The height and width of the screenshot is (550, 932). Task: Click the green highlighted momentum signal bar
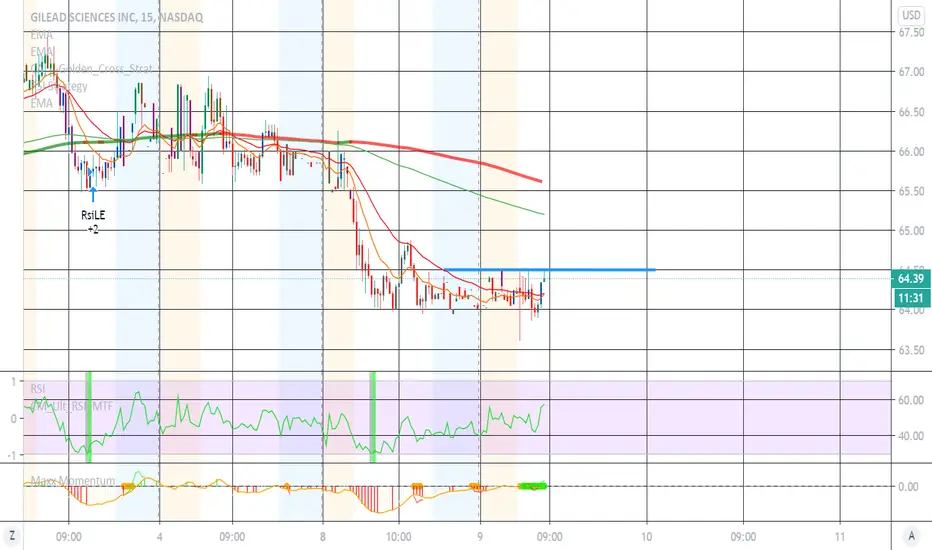point(533,486)
